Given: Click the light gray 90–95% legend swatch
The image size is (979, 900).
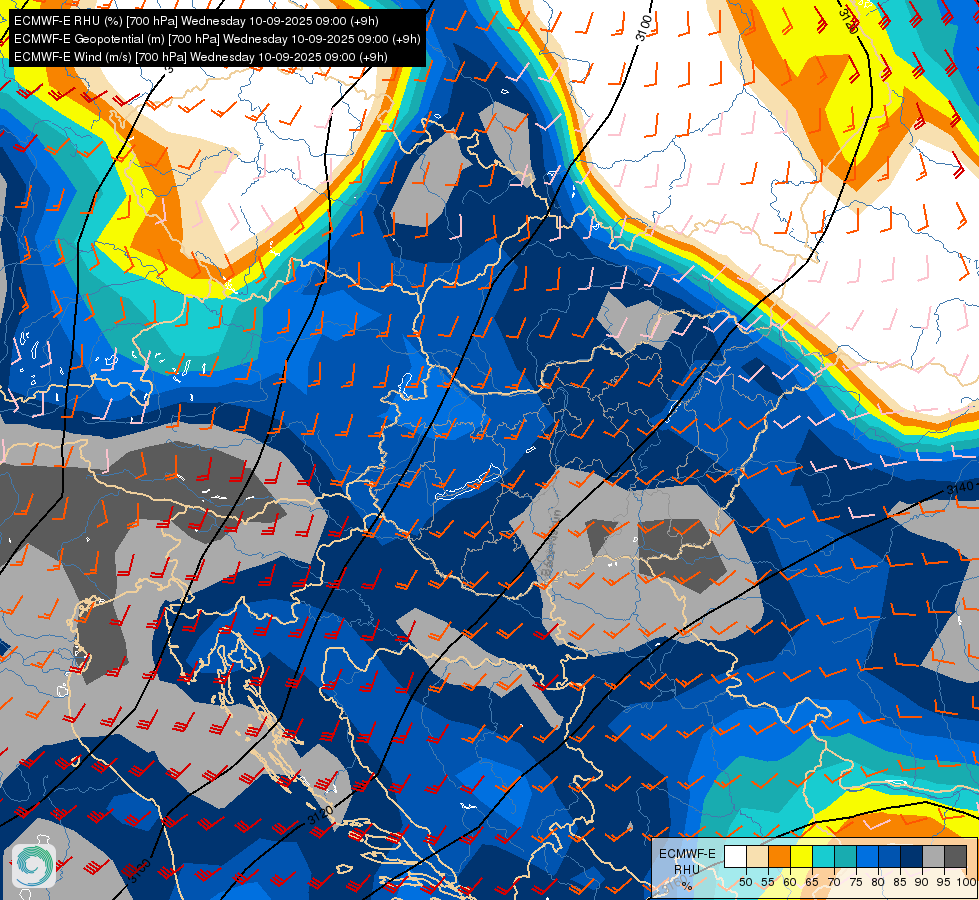Looking at the screenshot, I should click(933, 856).
